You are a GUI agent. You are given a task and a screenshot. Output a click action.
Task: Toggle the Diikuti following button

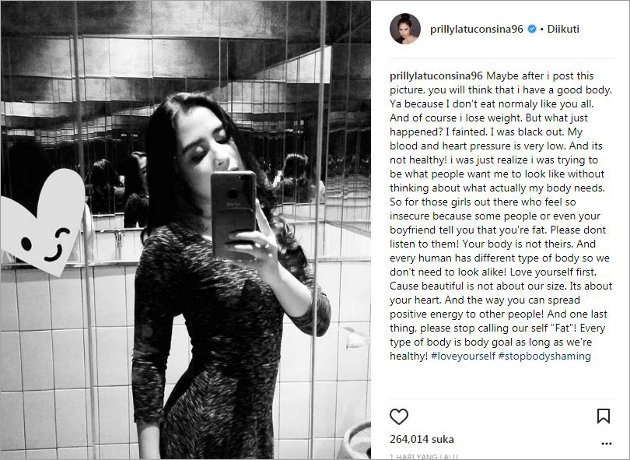563,29
